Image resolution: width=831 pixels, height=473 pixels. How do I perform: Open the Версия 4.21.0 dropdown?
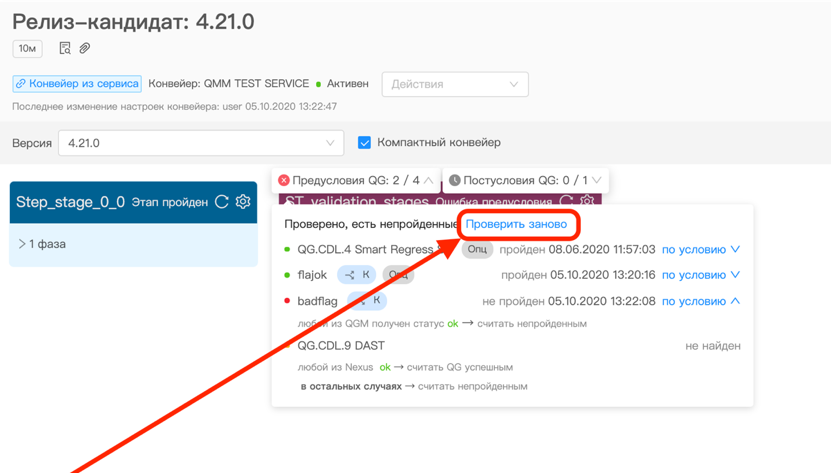click(201, 143)
